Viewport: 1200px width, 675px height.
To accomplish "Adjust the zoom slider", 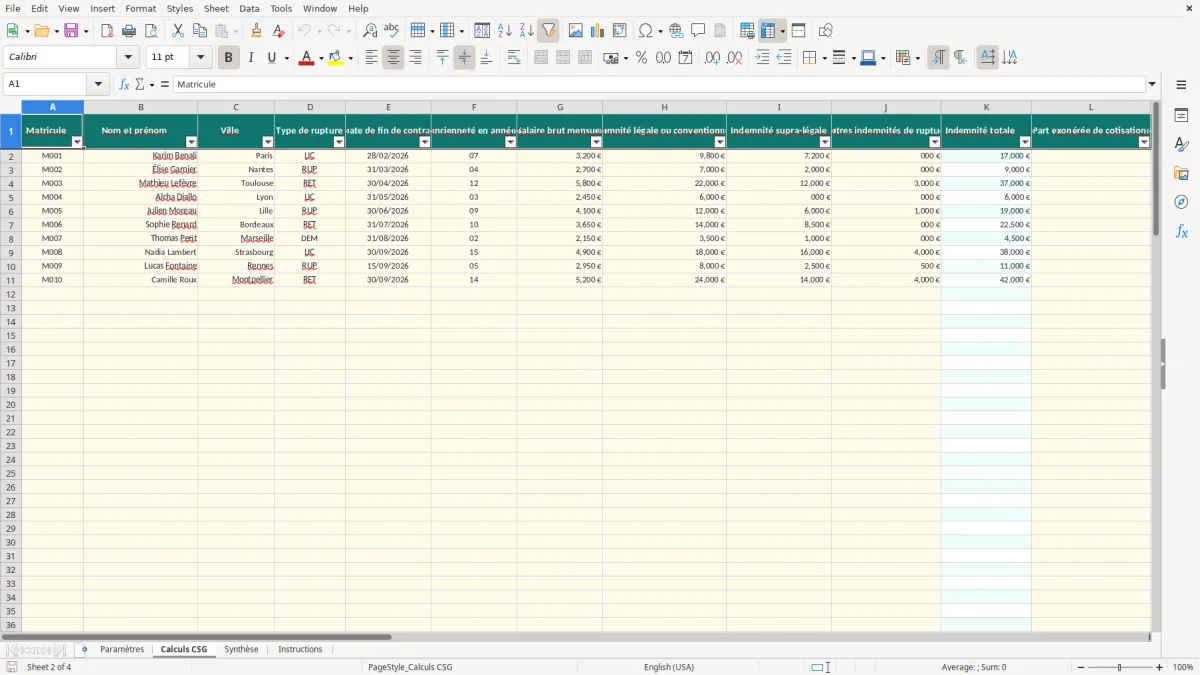I will point(1120,667).
